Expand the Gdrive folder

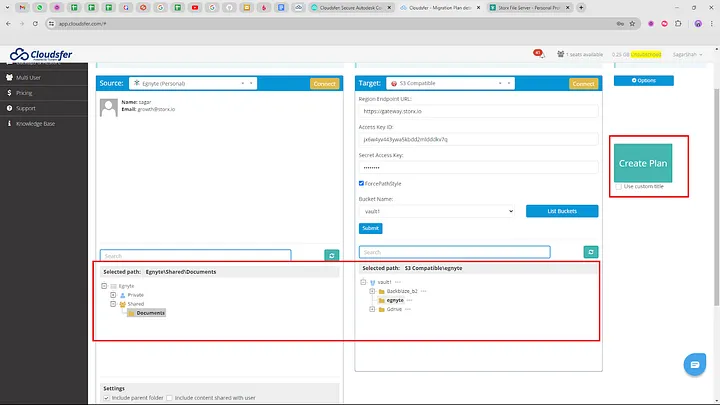pos(372,309)
